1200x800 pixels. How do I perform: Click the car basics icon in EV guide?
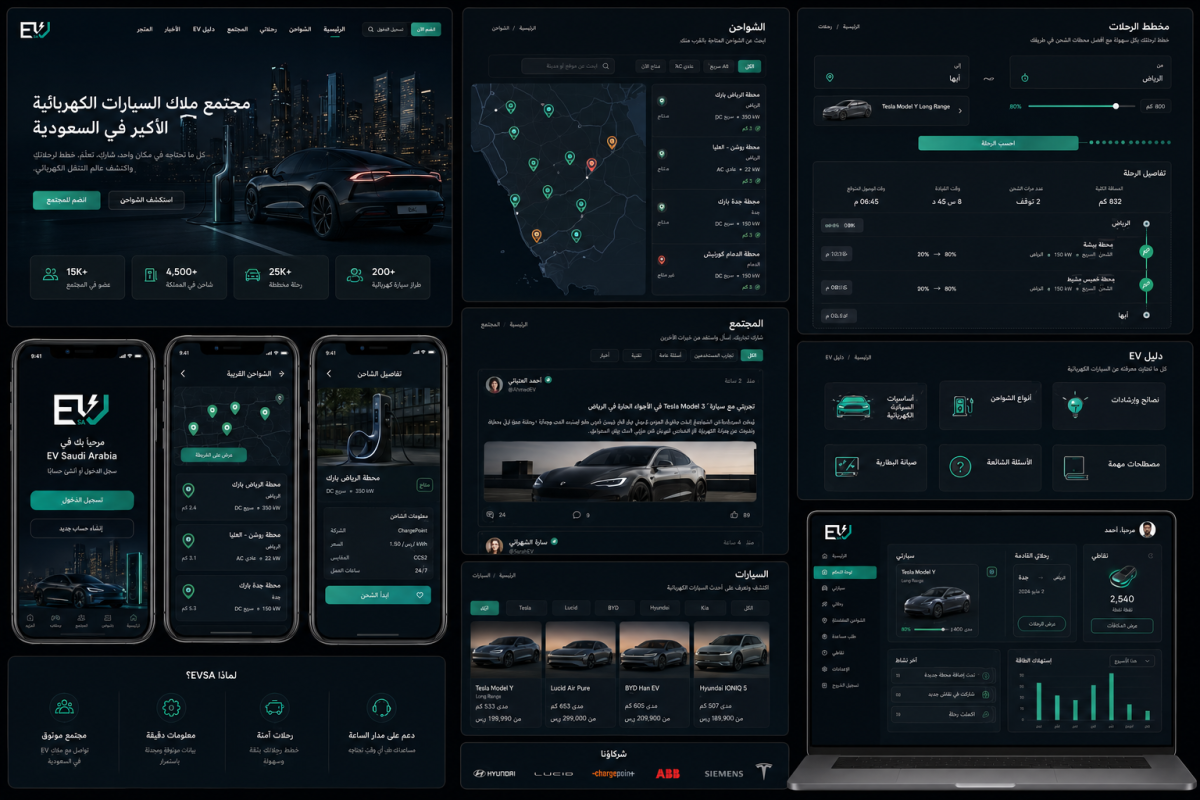click(x=851, y=406)
